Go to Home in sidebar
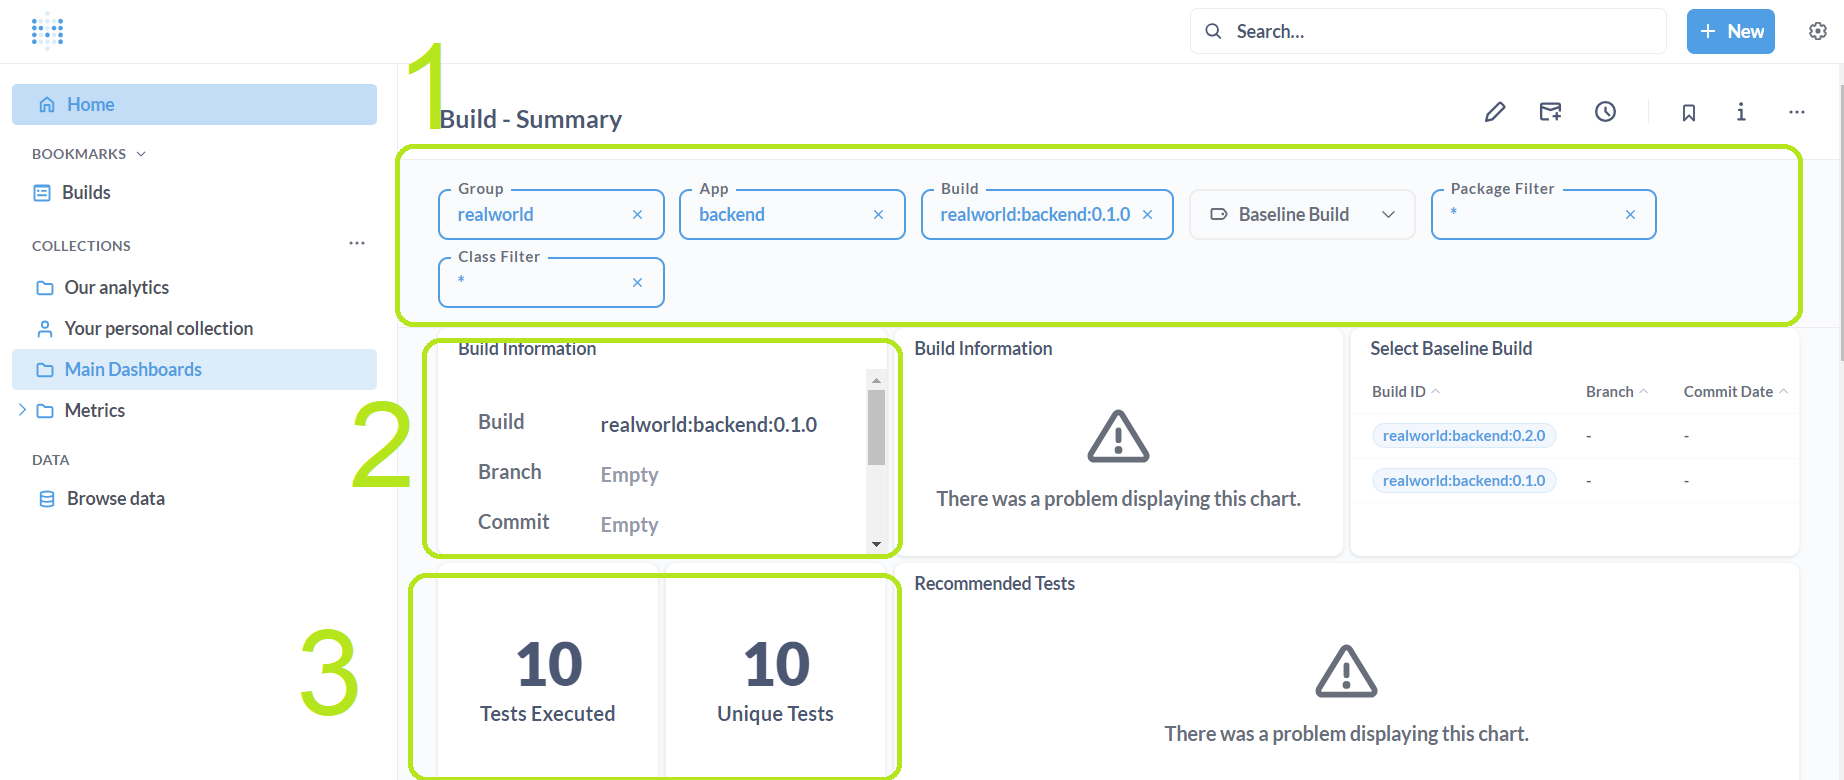Viewport: 1844px width, 780px height. pyautogui.click(x=194, y=105)
